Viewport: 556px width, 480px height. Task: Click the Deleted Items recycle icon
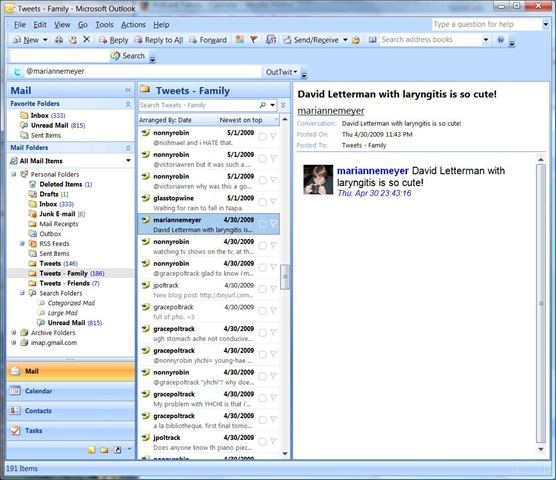tap(33, 184)
